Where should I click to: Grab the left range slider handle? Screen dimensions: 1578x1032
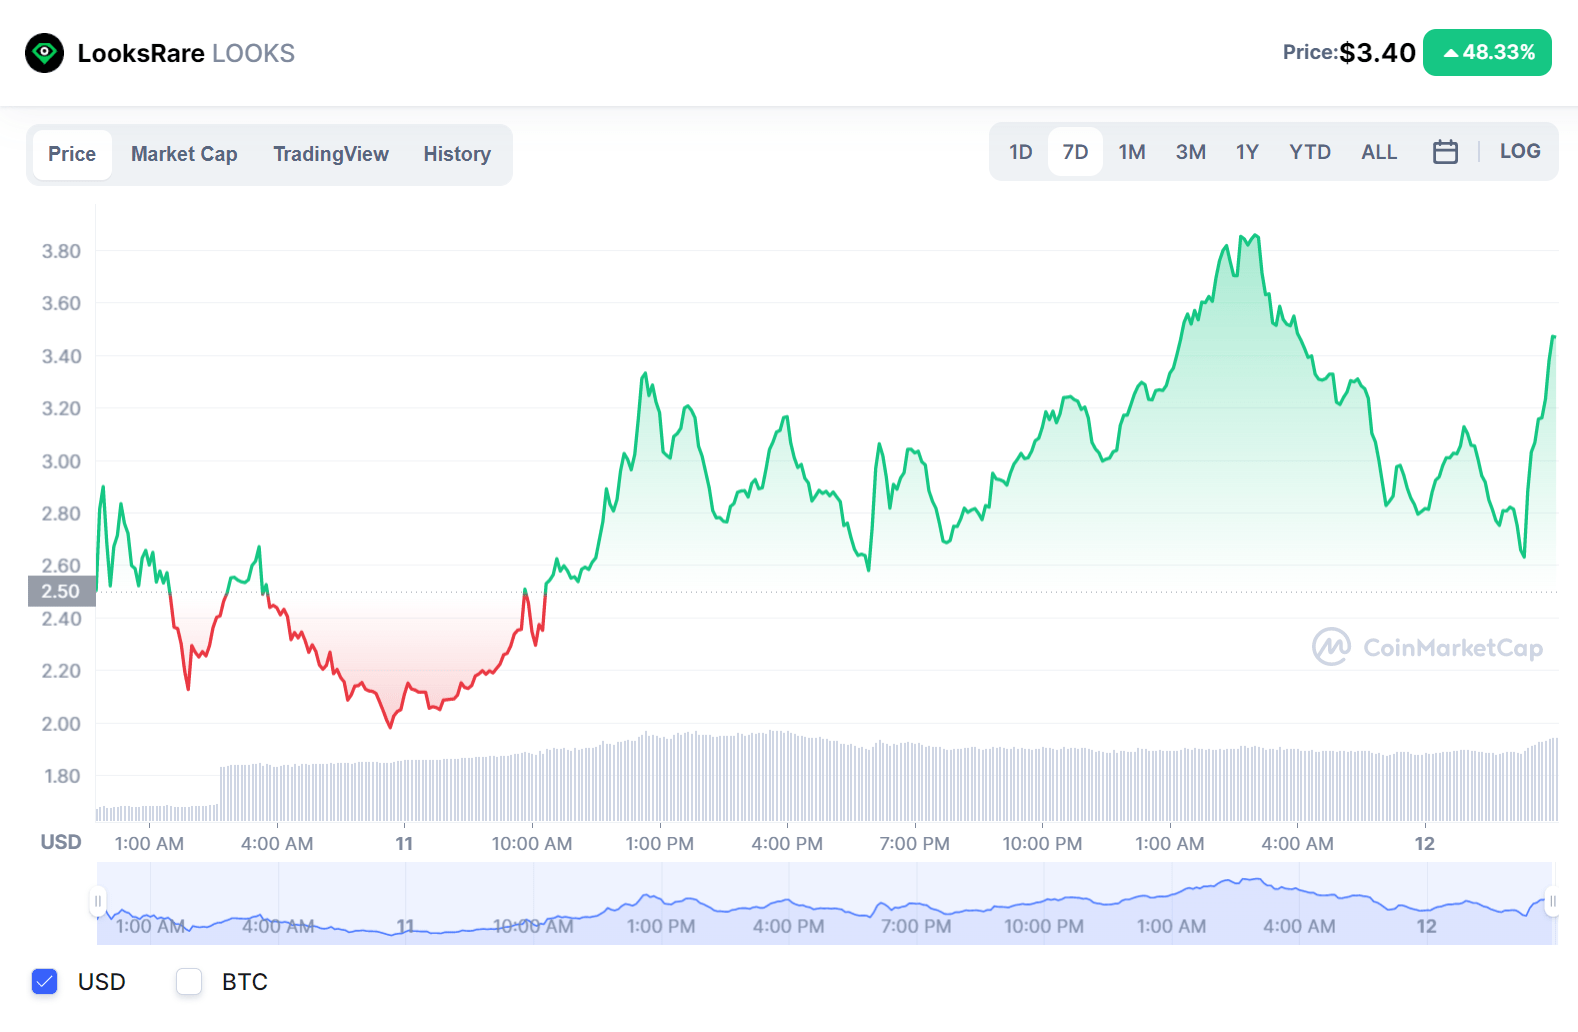[98, 902]
